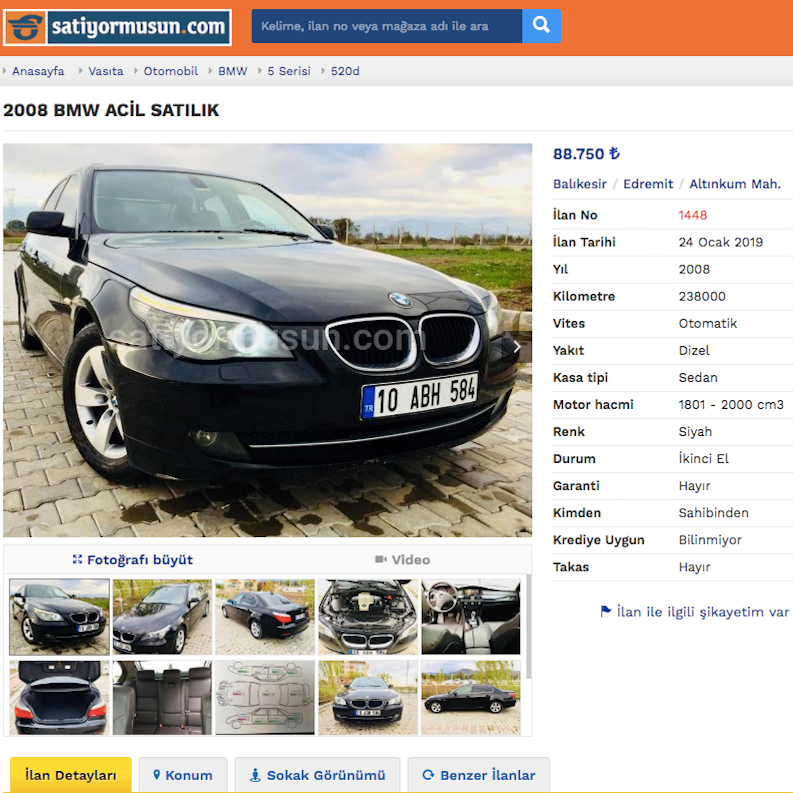Select the damage diagram thumbnail
Image resolution: width=793 pixels, height=793 pixels.
[x=265, y=697]
